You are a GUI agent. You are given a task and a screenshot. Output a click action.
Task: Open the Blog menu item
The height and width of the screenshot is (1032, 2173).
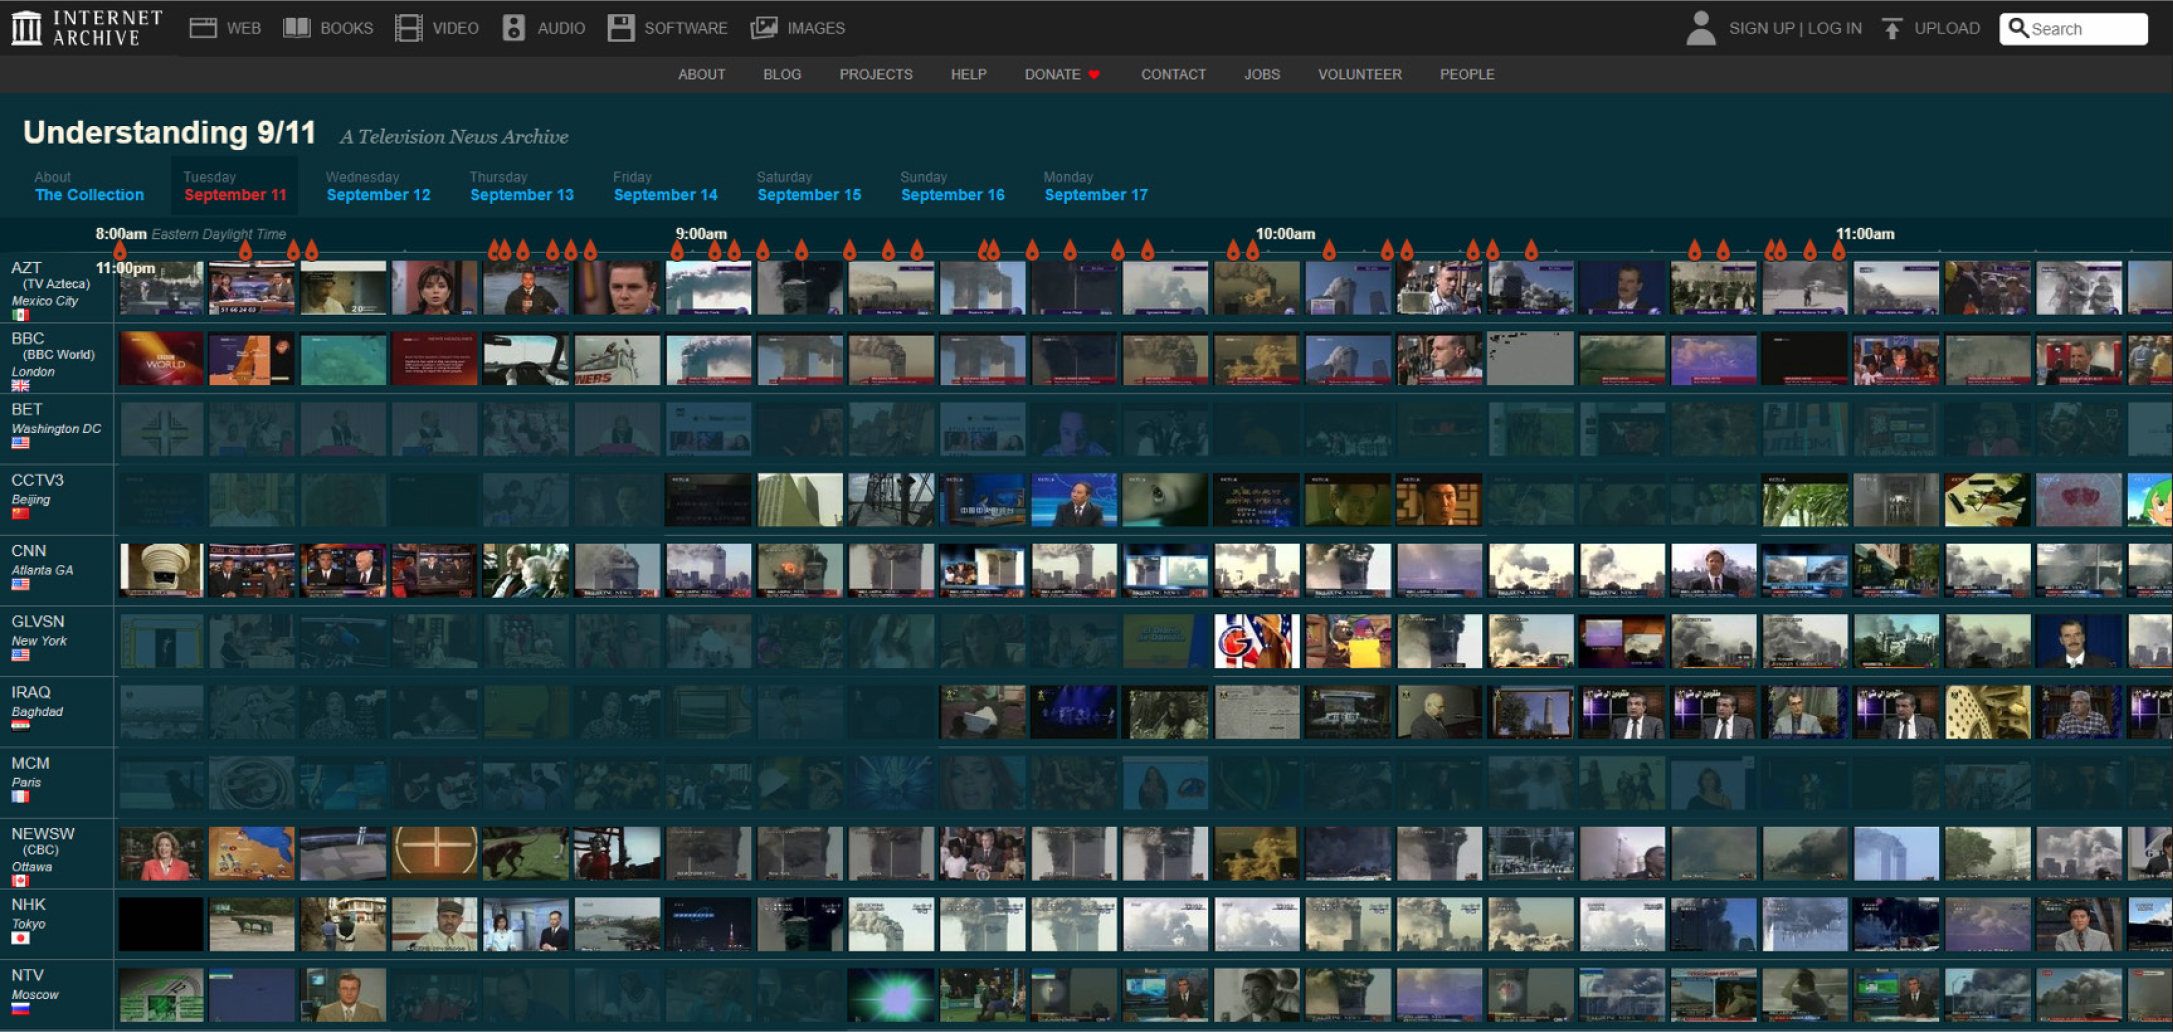click(782, 75)
